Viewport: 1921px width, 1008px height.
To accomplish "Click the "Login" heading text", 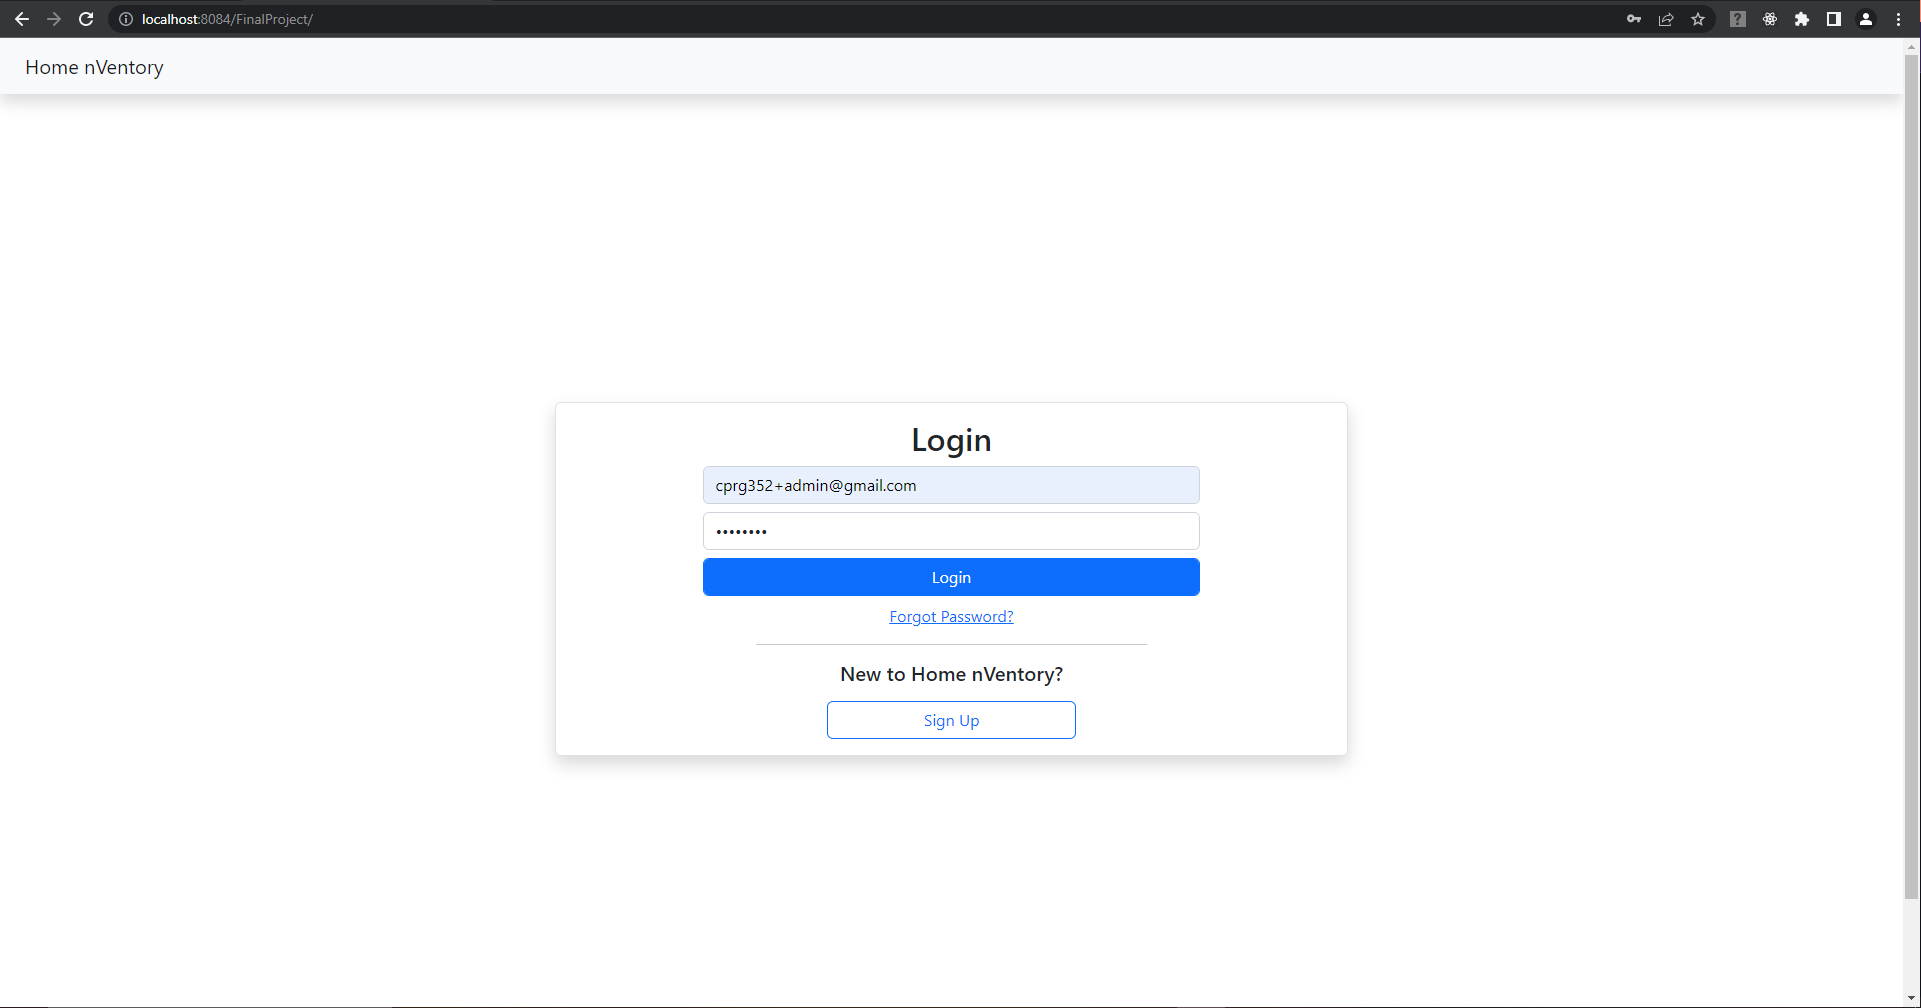I will pos(951,440).
